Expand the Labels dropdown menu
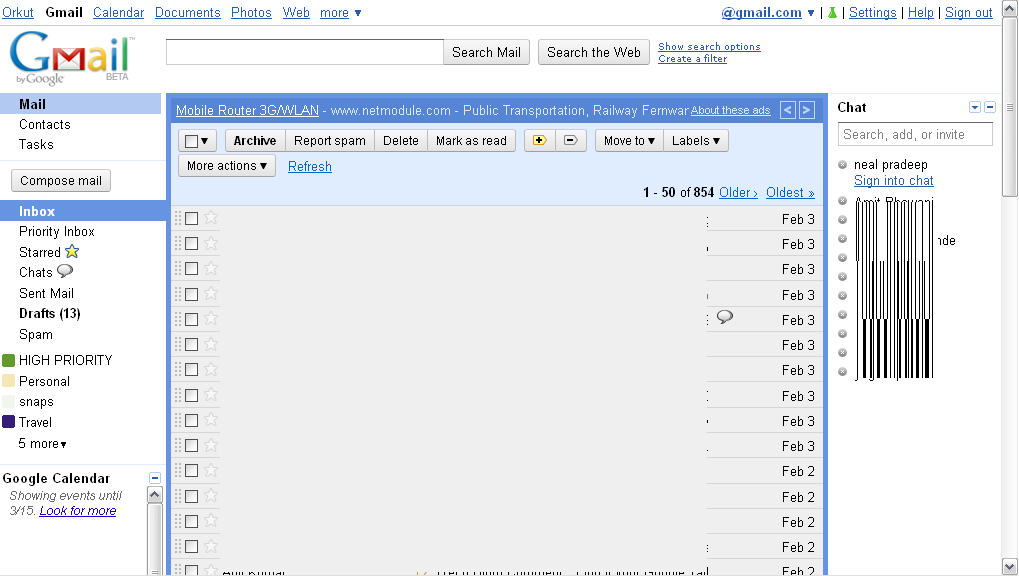 click(696, 141)
